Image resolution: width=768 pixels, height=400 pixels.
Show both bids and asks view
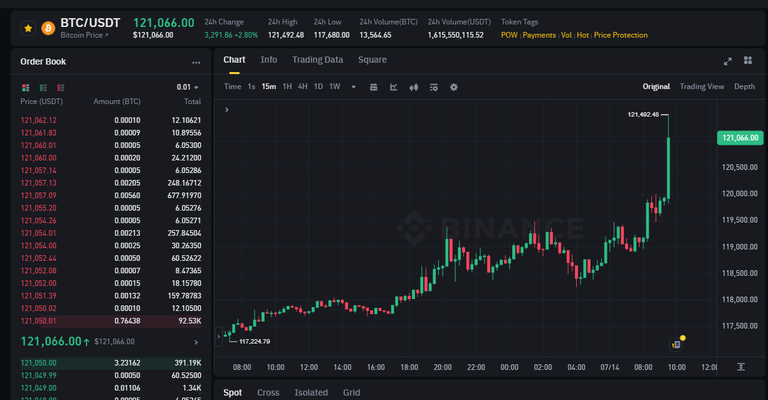(x=25, y=88)
